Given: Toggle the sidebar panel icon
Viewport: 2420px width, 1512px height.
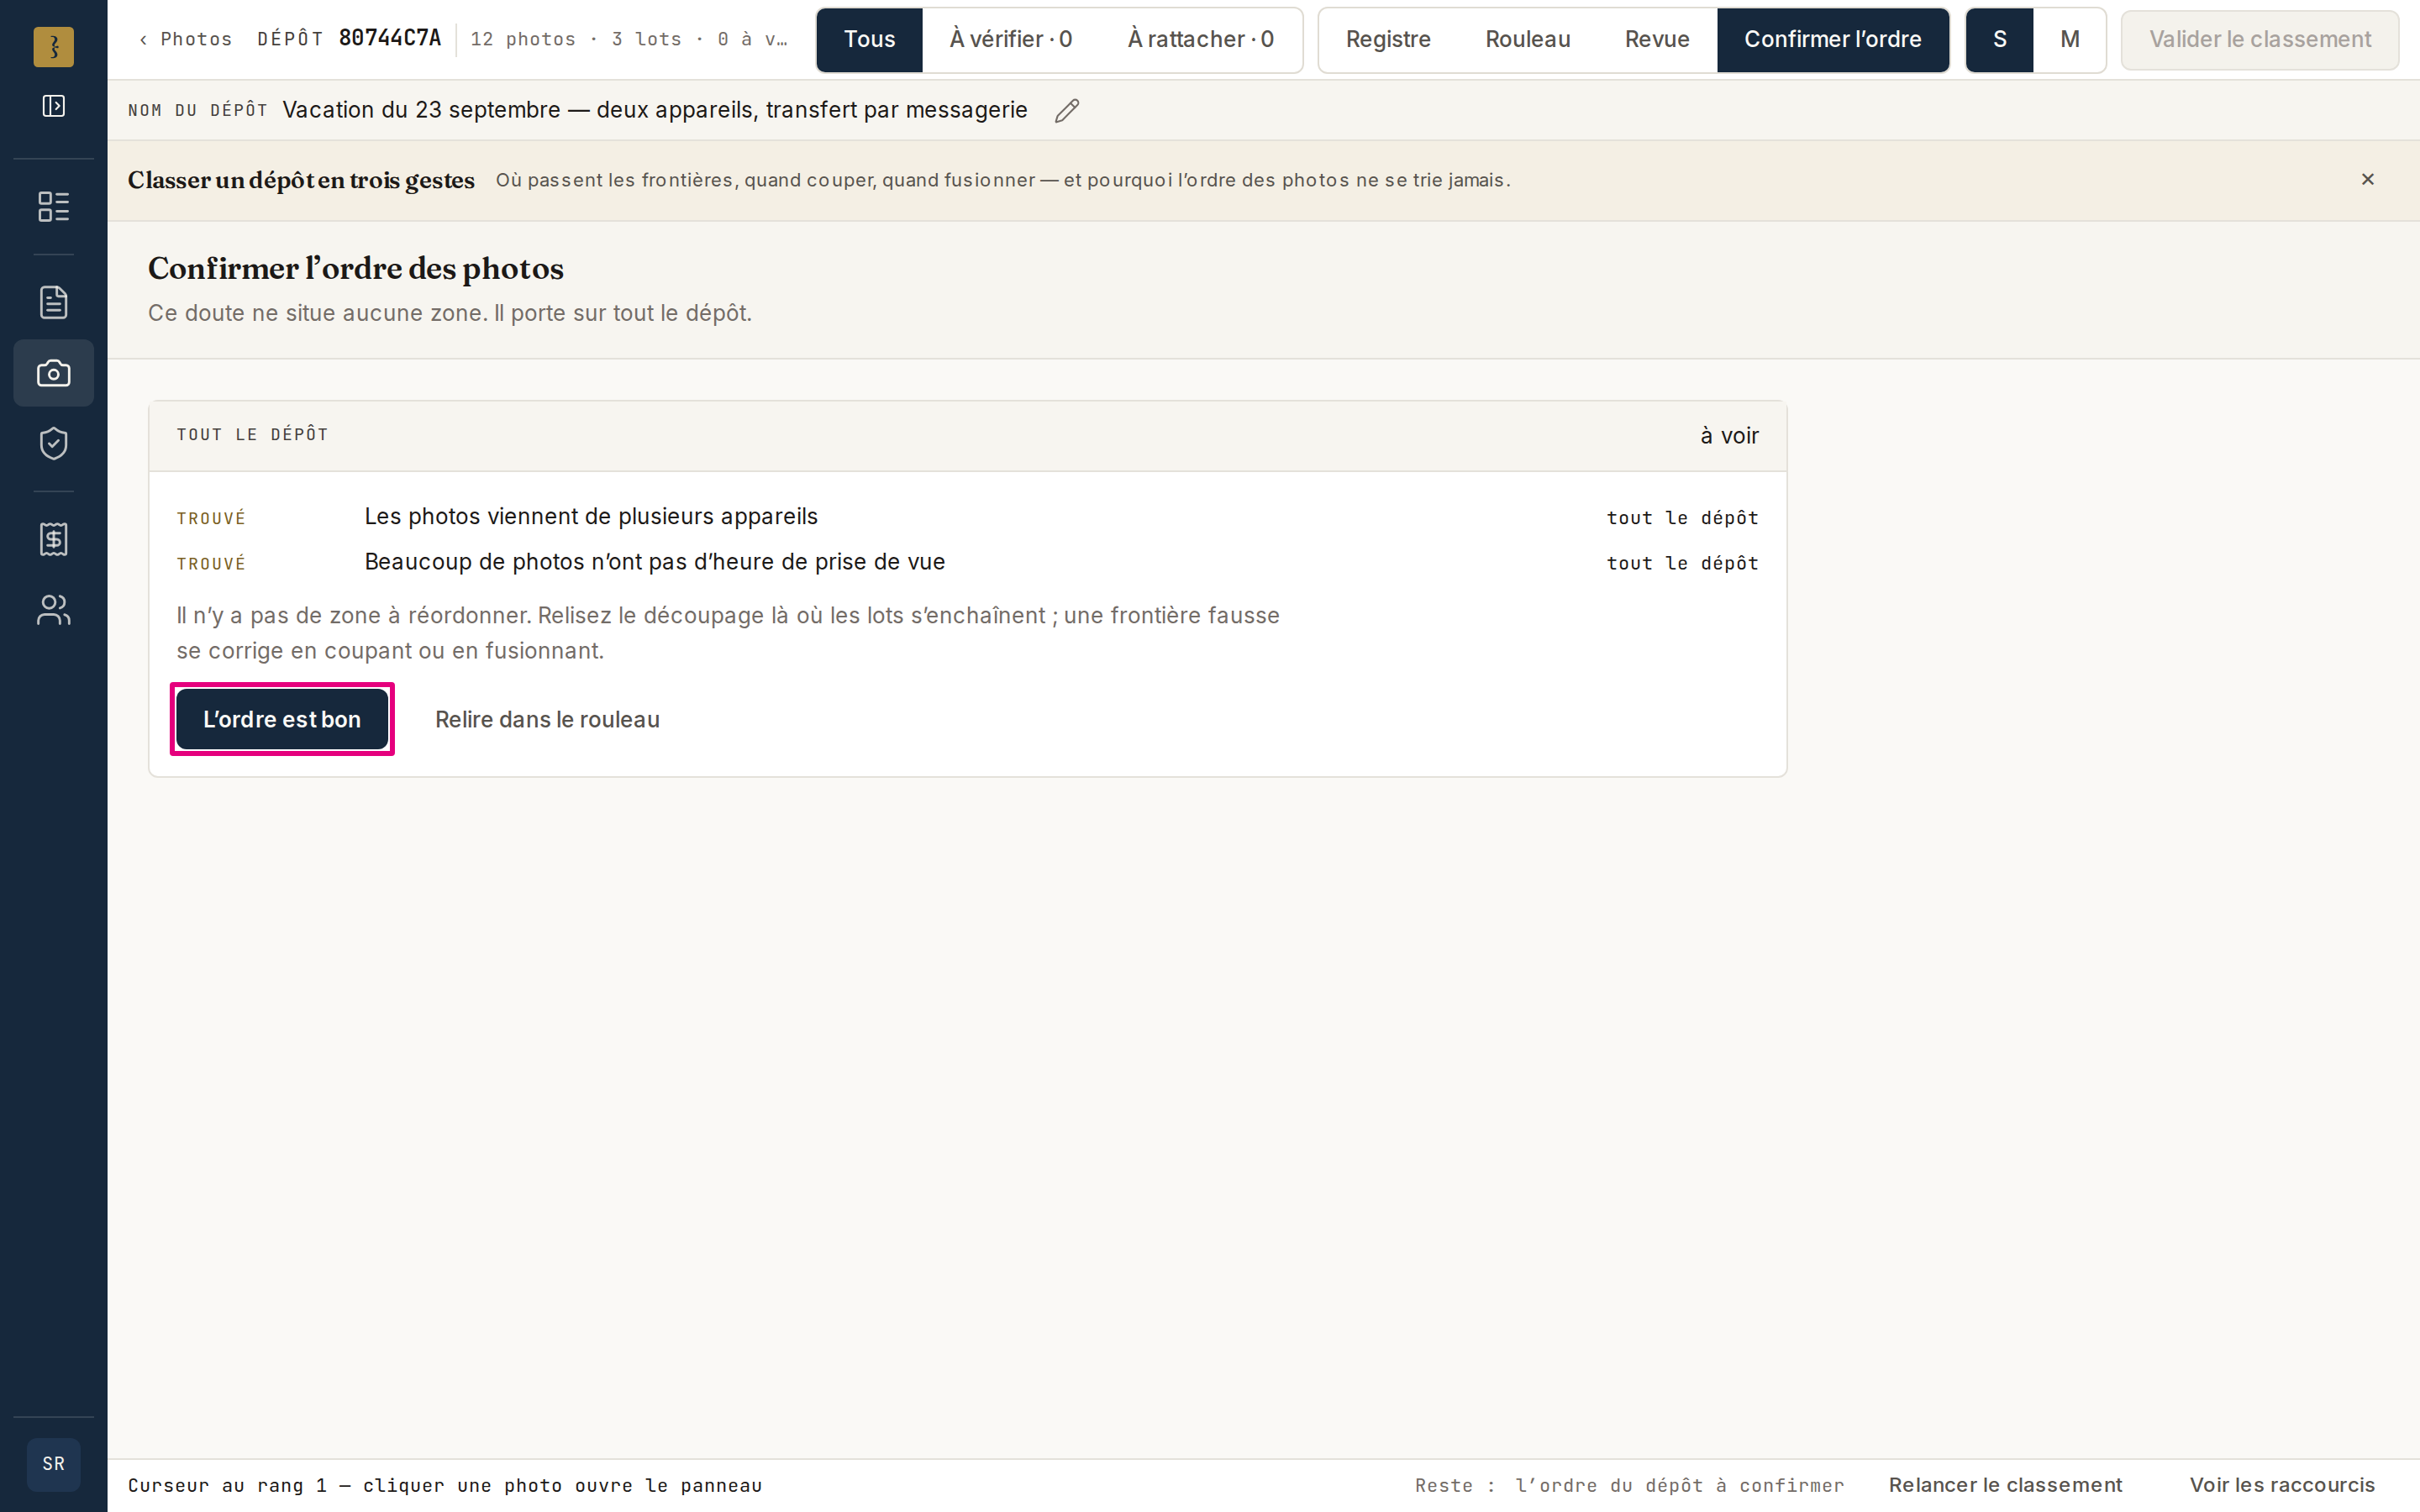Looking at the screenshot, I should 53,106.
